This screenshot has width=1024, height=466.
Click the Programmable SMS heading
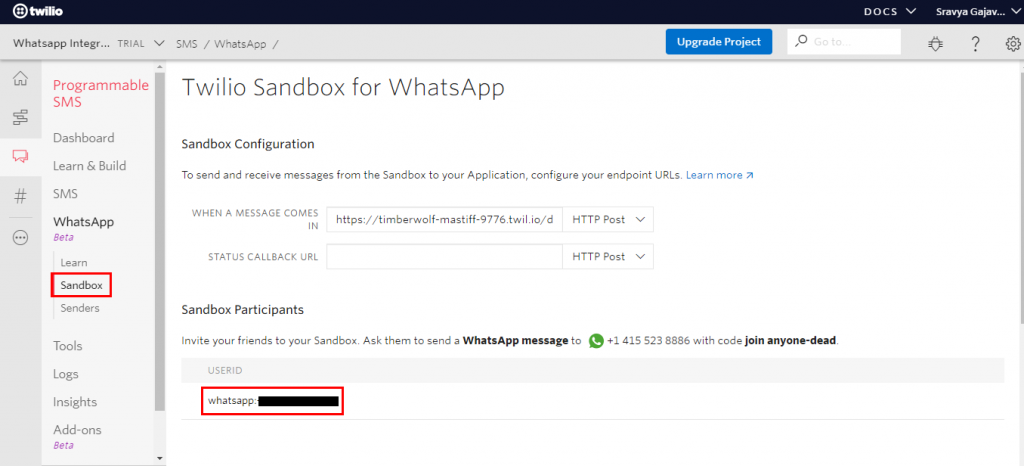(101, 93)
